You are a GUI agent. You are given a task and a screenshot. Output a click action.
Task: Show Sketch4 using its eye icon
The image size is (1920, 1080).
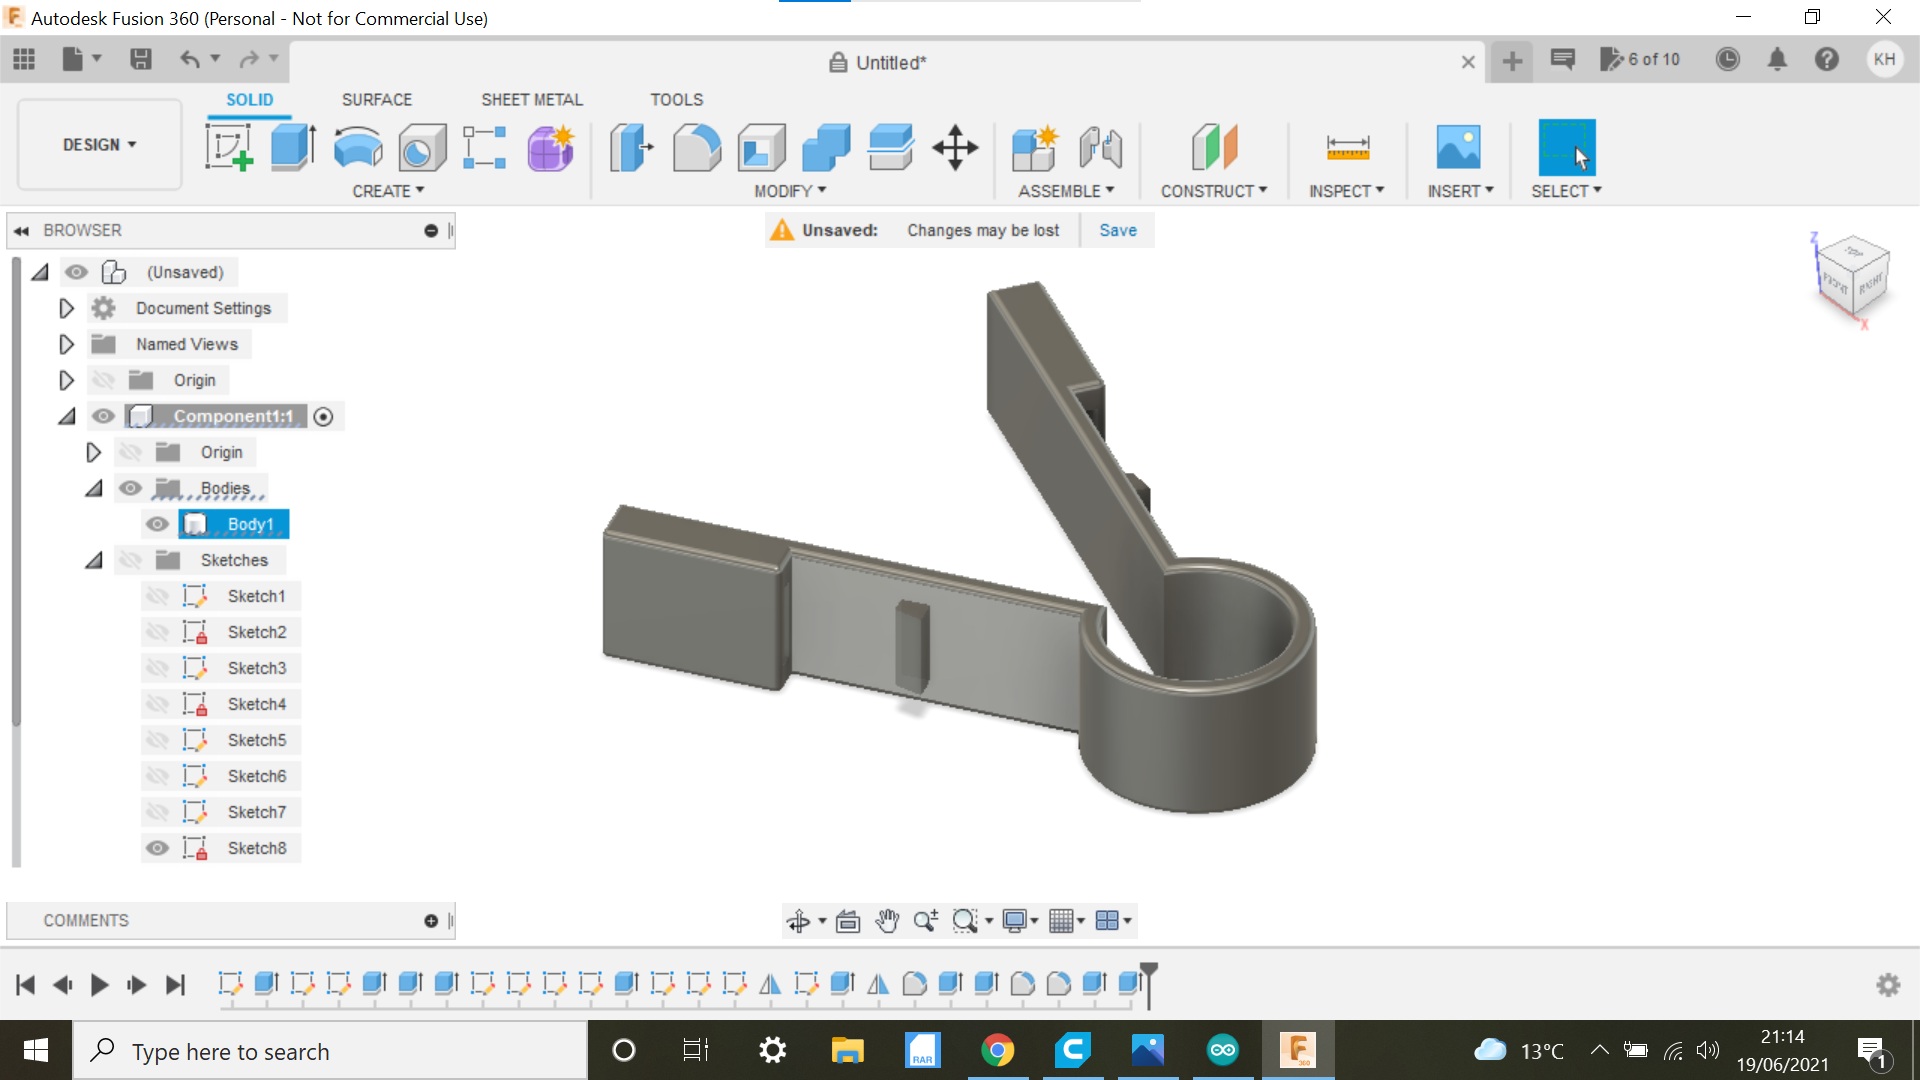157,704
